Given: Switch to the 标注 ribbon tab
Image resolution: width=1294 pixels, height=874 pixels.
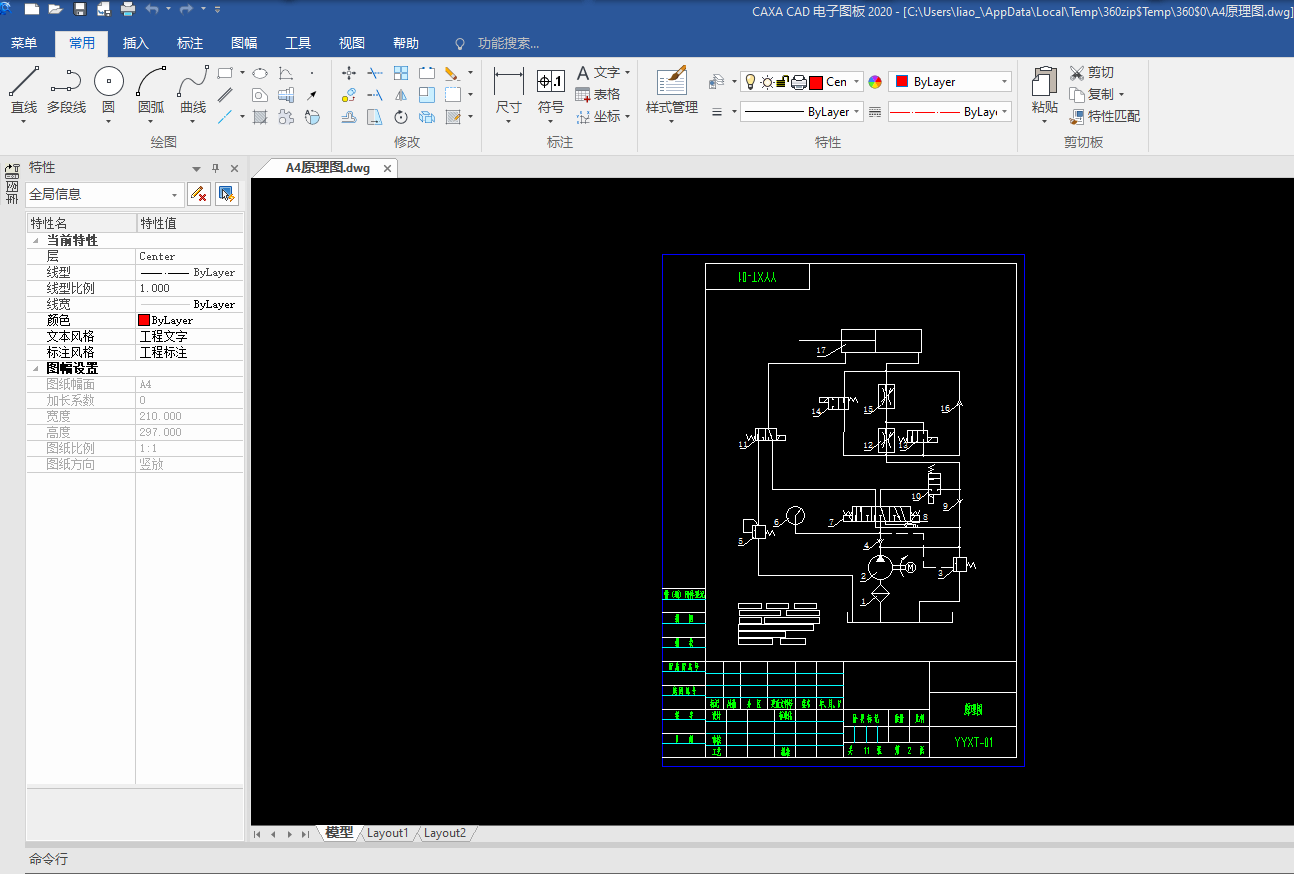Looking at the screenshot, I should pyautogui.click(x=189, y=43).
